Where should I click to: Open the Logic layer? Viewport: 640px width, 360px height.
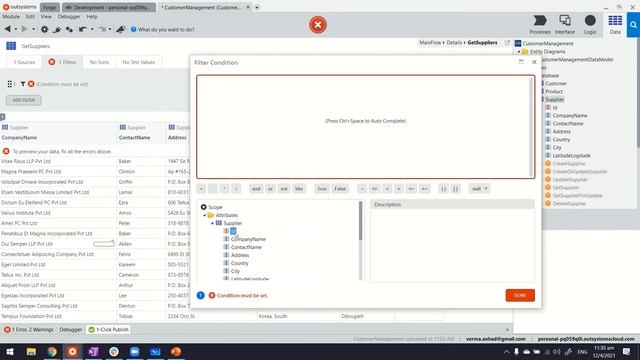pos(590,24)
